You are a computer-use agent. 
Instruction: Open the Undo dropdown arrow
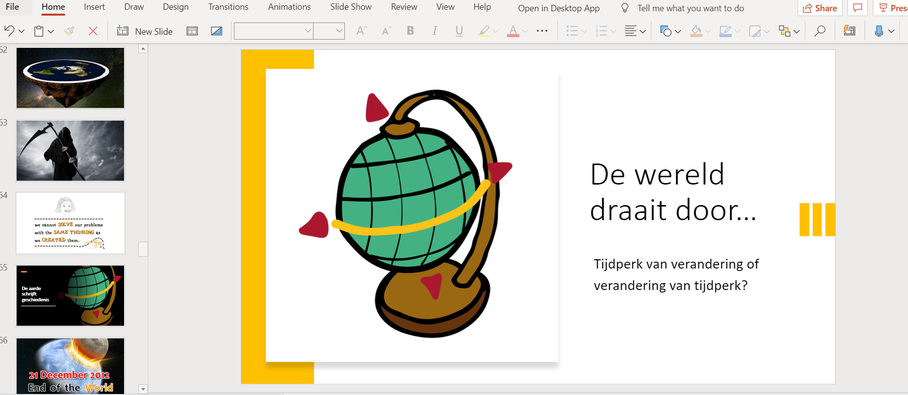pos(21,32)
